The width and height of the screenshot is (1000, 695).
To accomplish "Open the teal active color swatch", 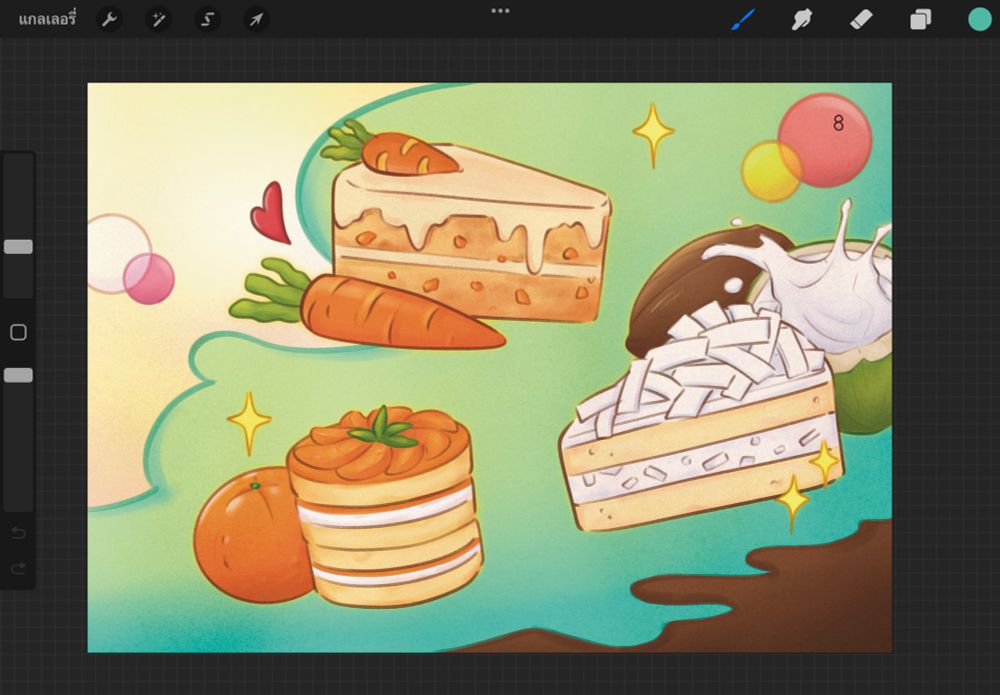I will pos(979,19).
